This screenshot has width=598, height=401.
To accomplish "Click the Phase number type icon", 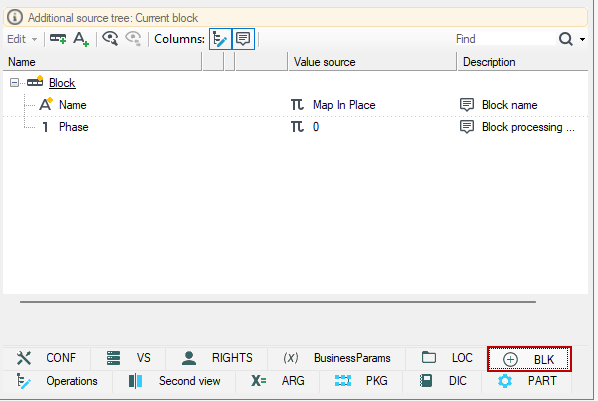I will click(45, 127).
